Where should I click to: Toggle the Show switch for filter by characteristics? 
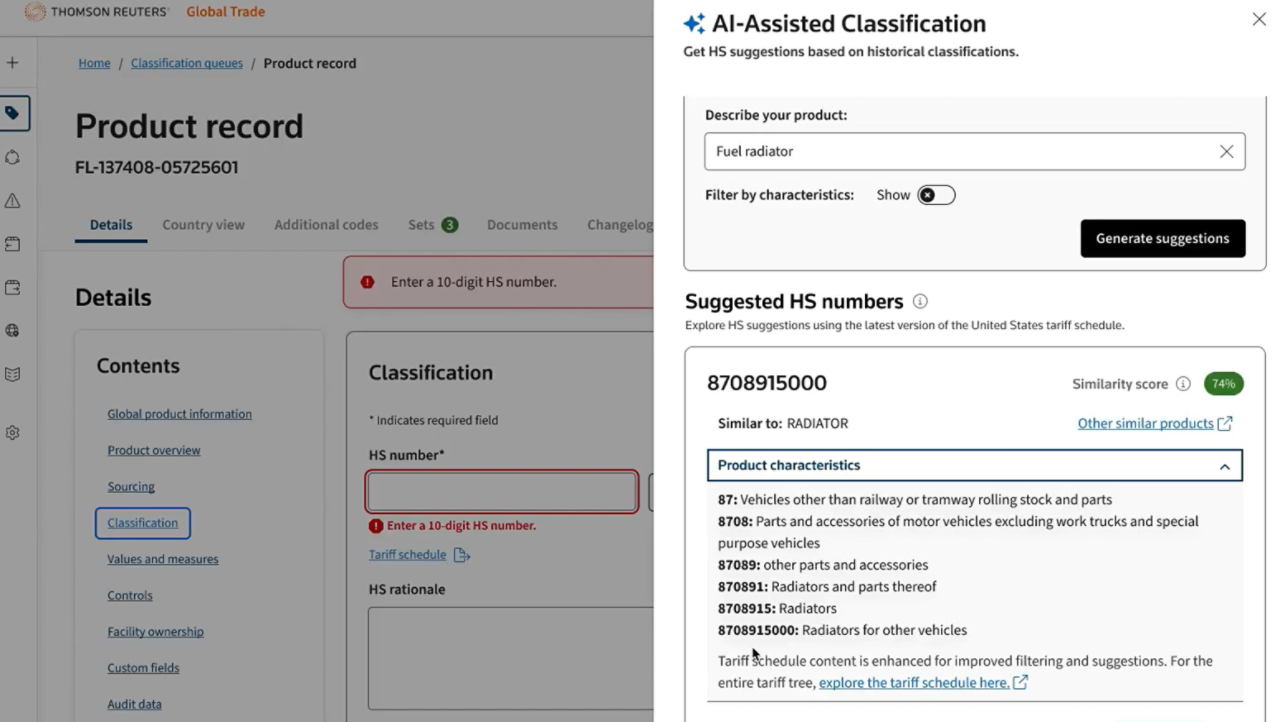(x=936, y=195)
